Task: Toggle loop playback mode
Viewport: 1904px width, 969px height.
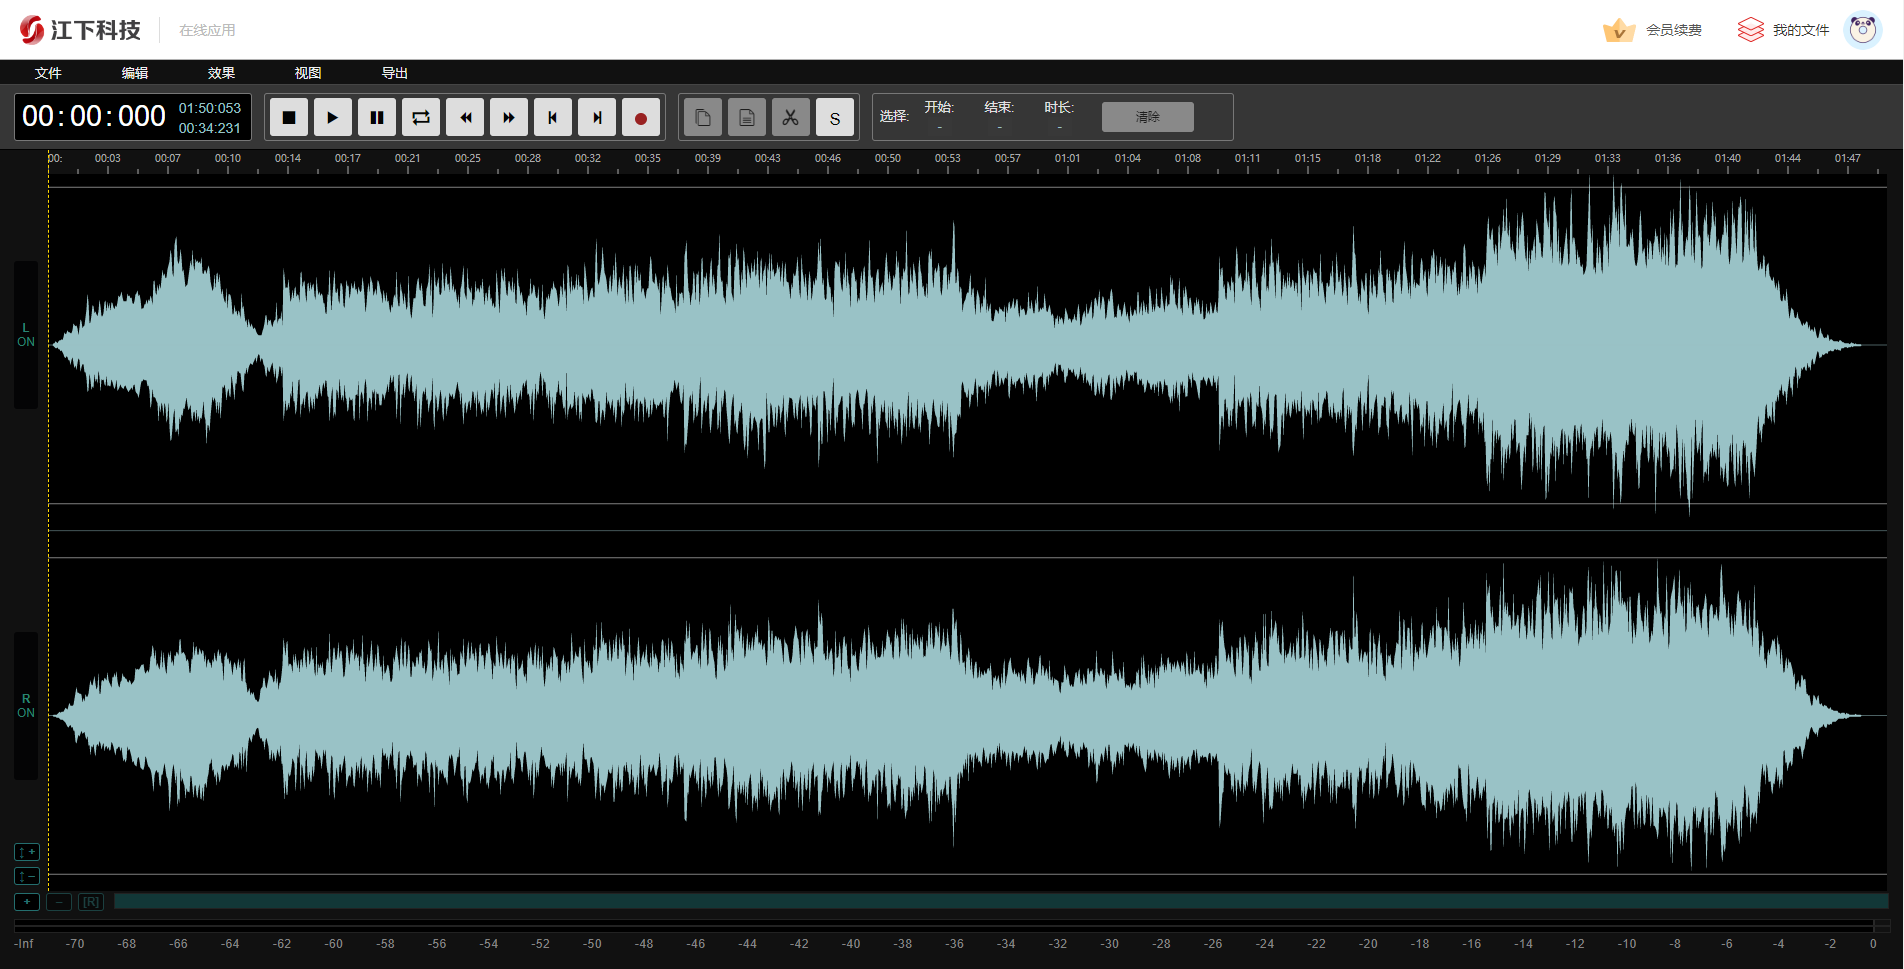Action: [x=421, y=117]
